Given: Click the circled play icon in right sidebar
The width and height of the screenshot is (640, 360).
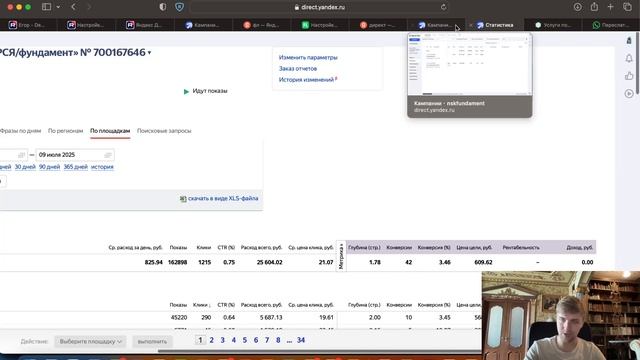Looking at the screenshot, I should pos(629,93).
